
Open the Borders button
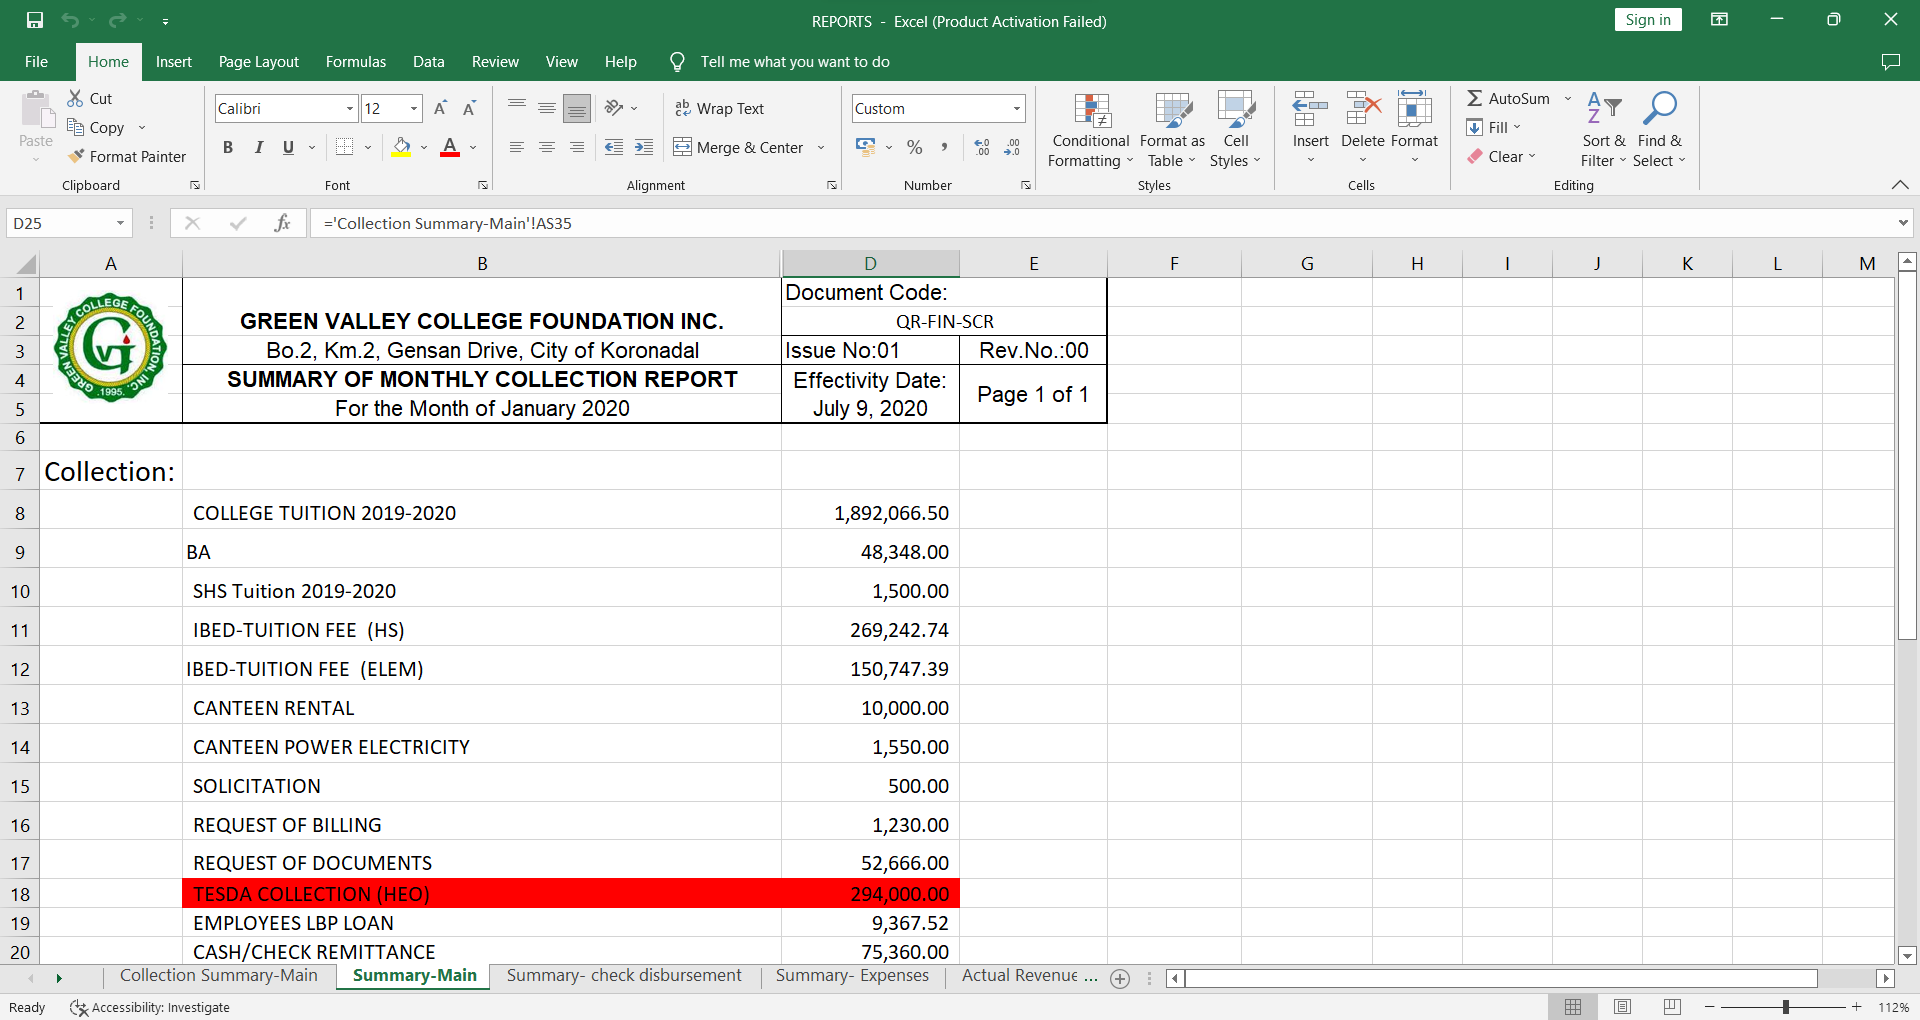[x=345, y=147]
